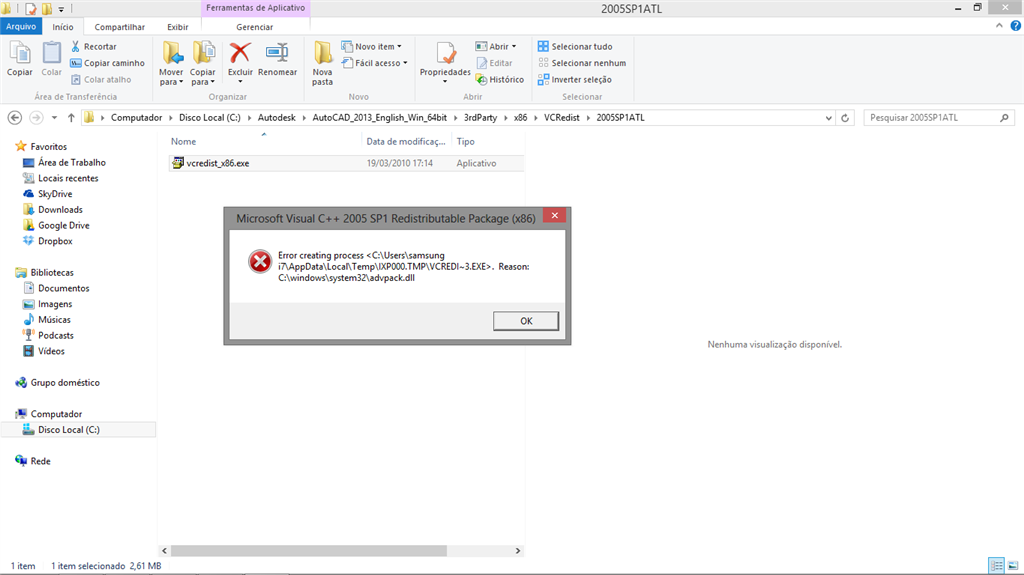This screenshot has width=1024, height=575.
Task: Click the Histórico ribbon item
Action: (x=500, y=79)
